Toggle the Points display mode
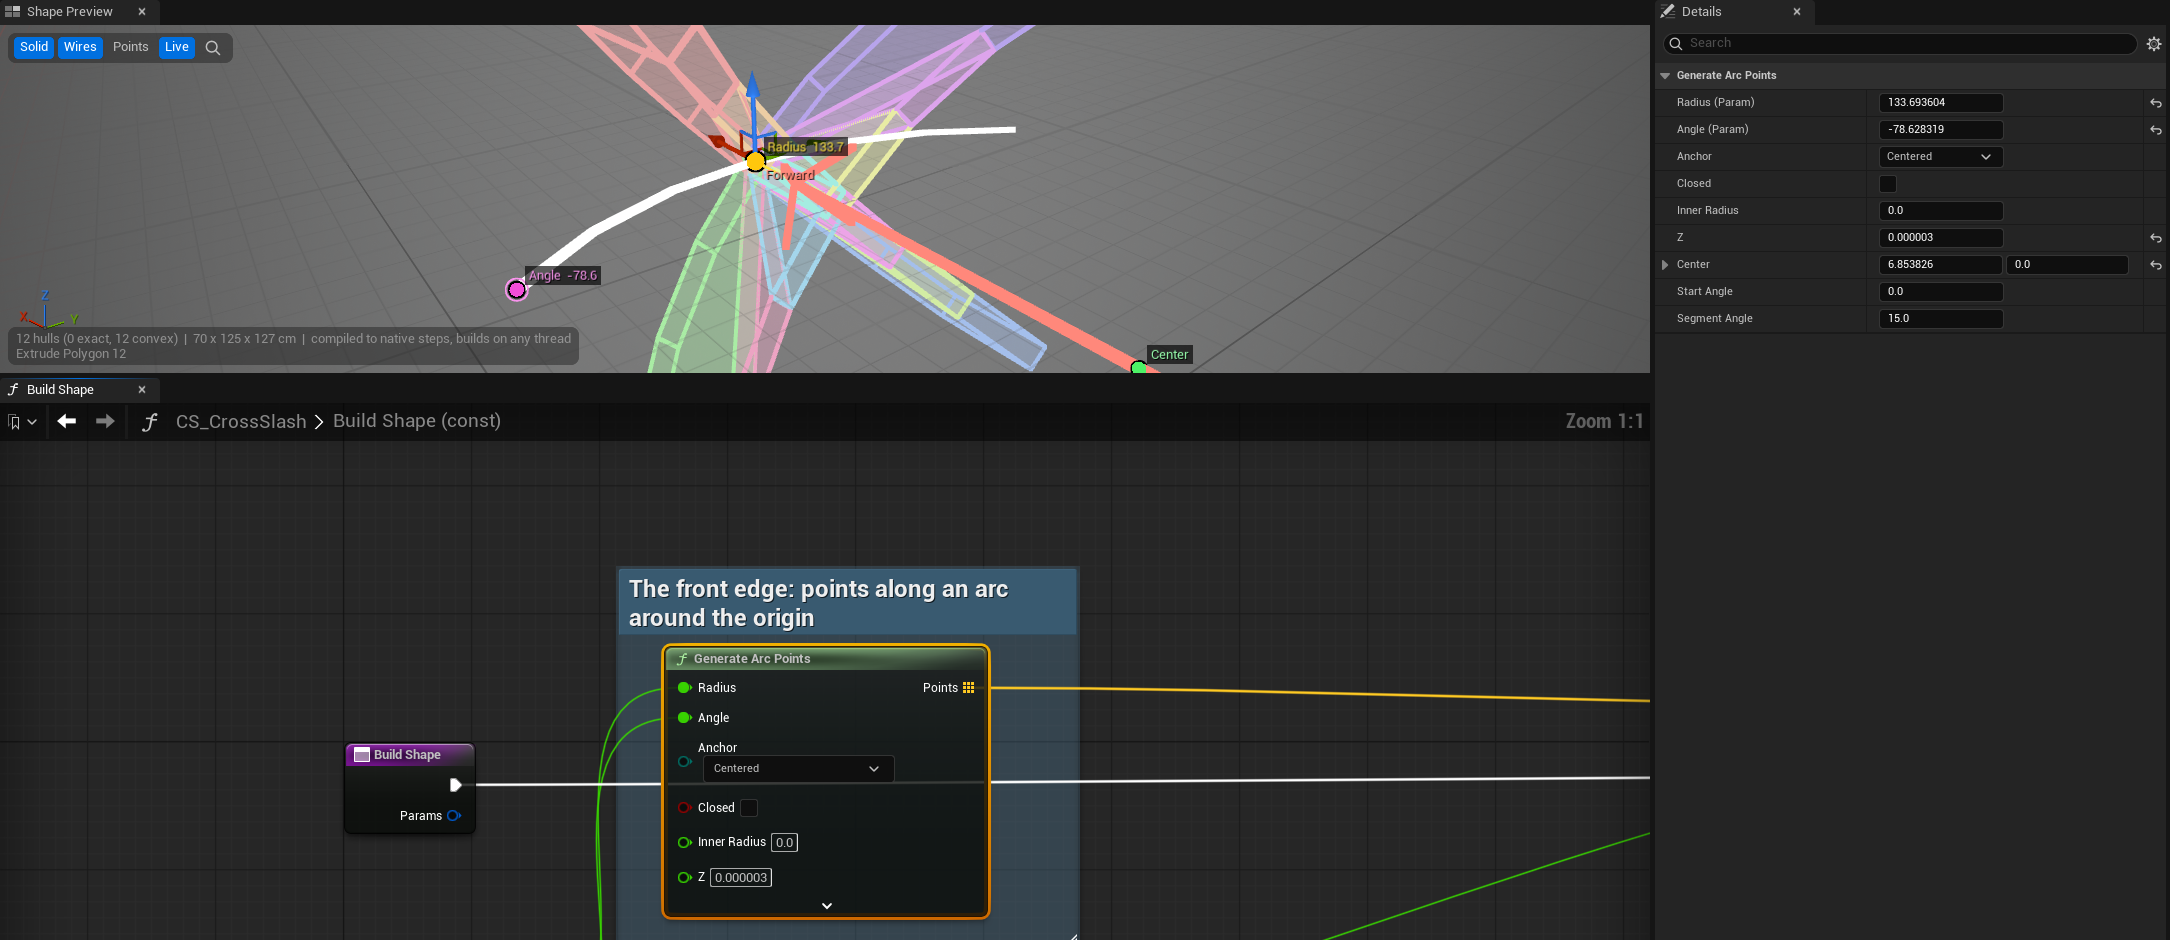This screenshot has height=940, width=2170. point(130,48)
